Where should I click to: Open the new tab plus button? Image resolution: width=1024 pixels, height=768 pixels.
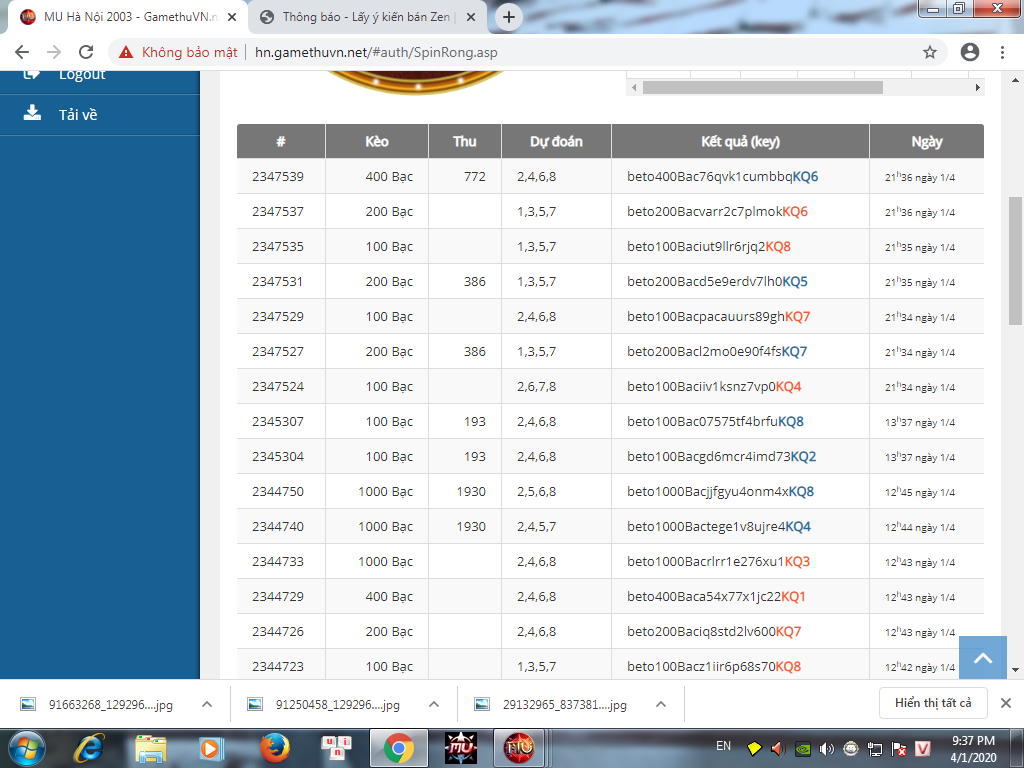tap(509, 17)
